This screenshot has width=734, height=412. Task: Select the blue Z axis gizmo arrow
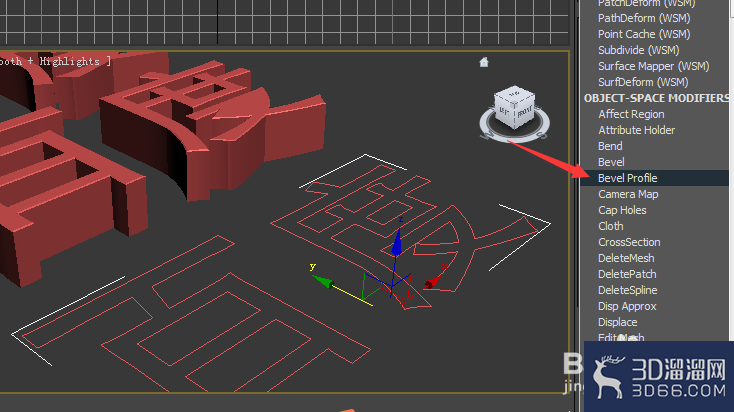click(396, 241)
